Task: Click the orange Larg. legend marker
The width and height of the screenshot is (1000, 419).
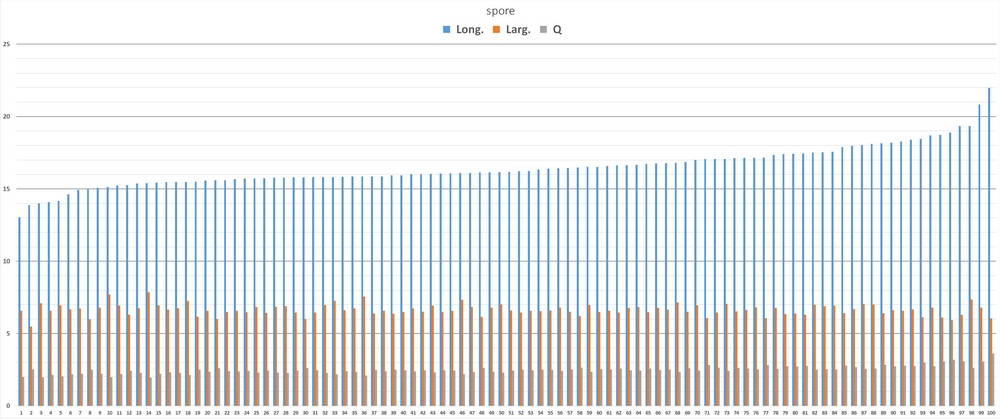Action: tap(496, 30)
